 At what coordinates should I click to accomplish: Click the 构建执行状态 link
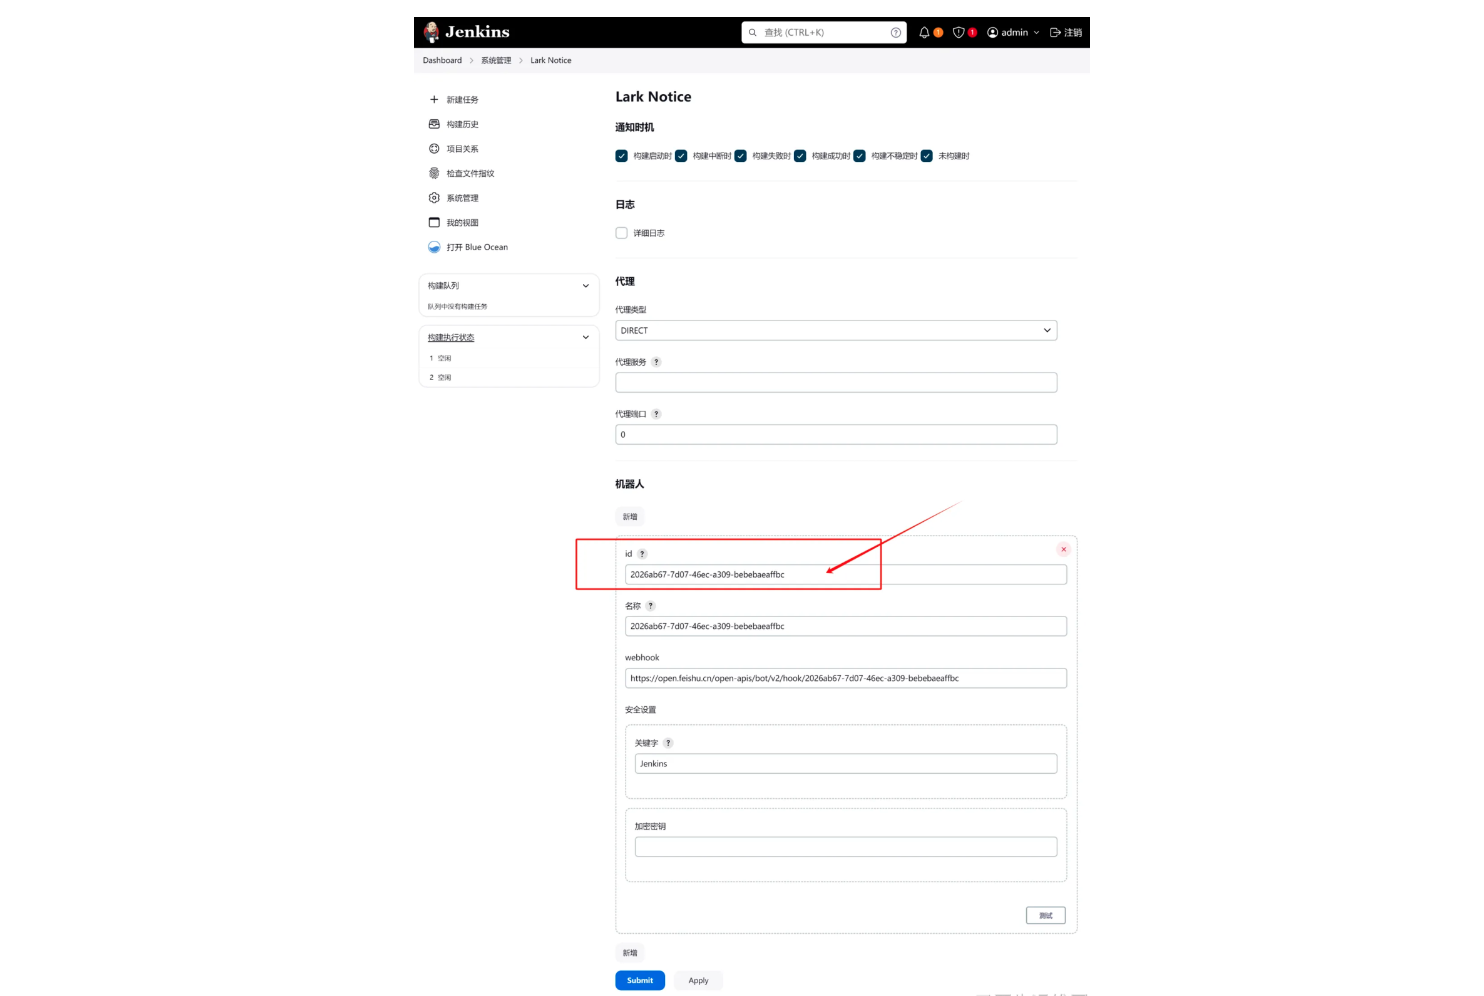click(451, 337)
